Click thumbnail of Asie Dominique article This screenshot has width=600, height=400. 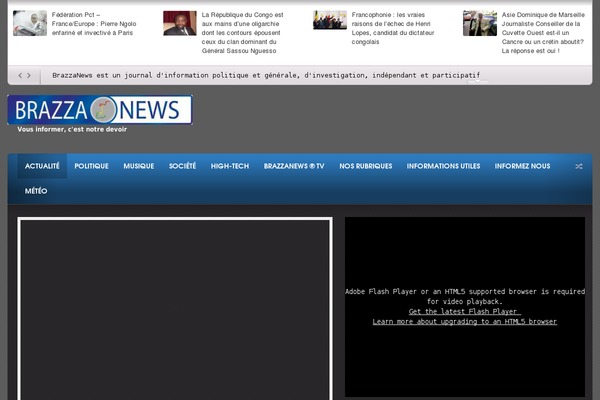tap(480, 23)
